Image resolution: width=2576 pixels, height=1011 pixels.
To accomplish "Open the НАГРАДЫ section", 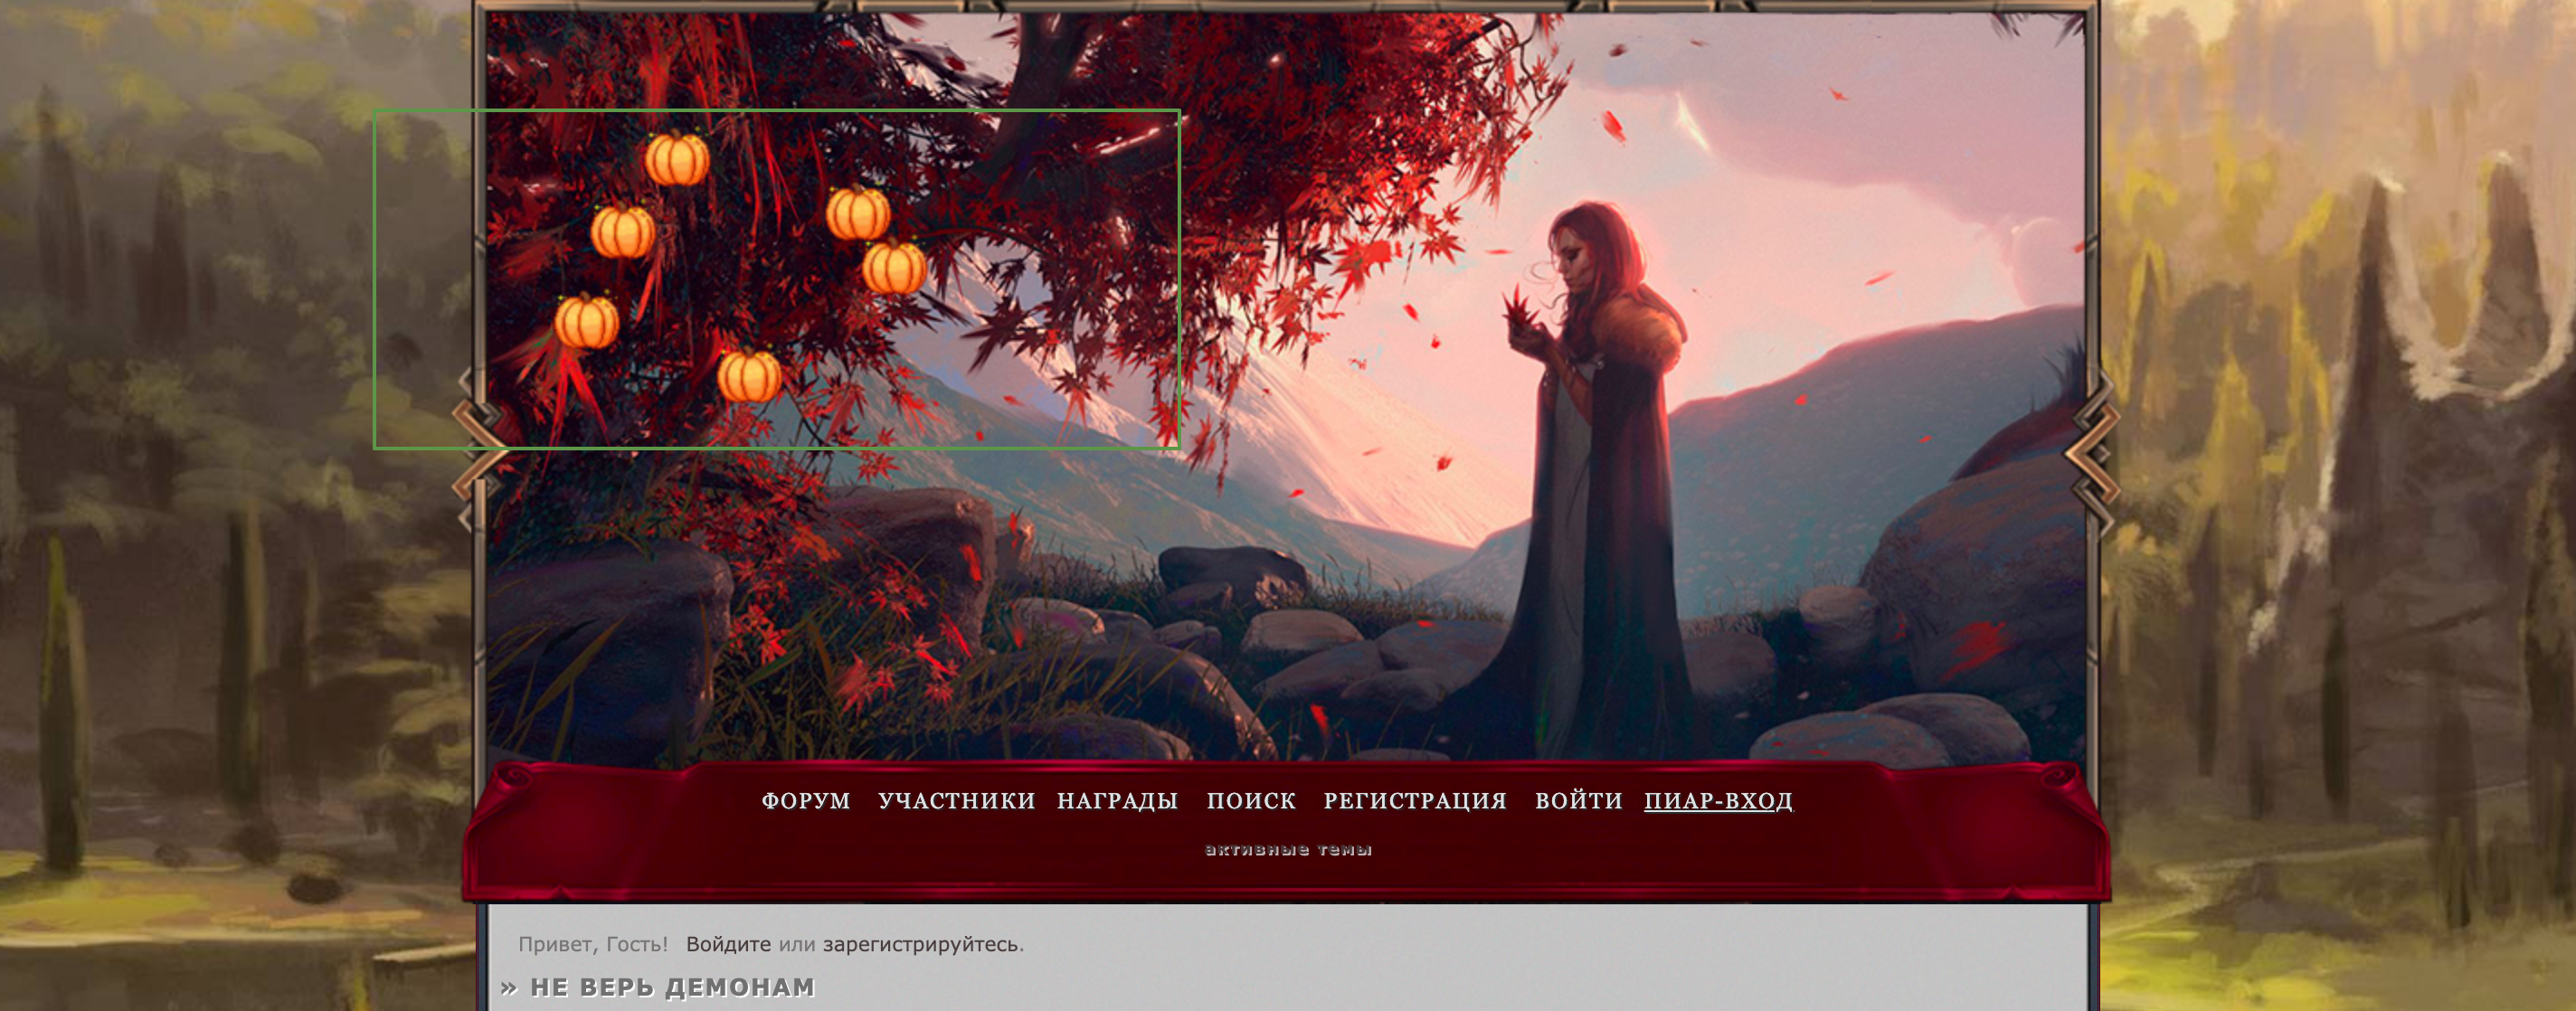I will tap(1117, 801).
